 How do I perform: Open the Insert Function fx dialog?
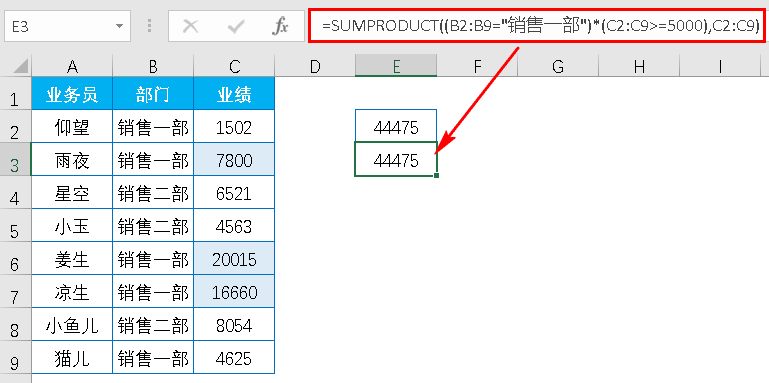point(280,26)
